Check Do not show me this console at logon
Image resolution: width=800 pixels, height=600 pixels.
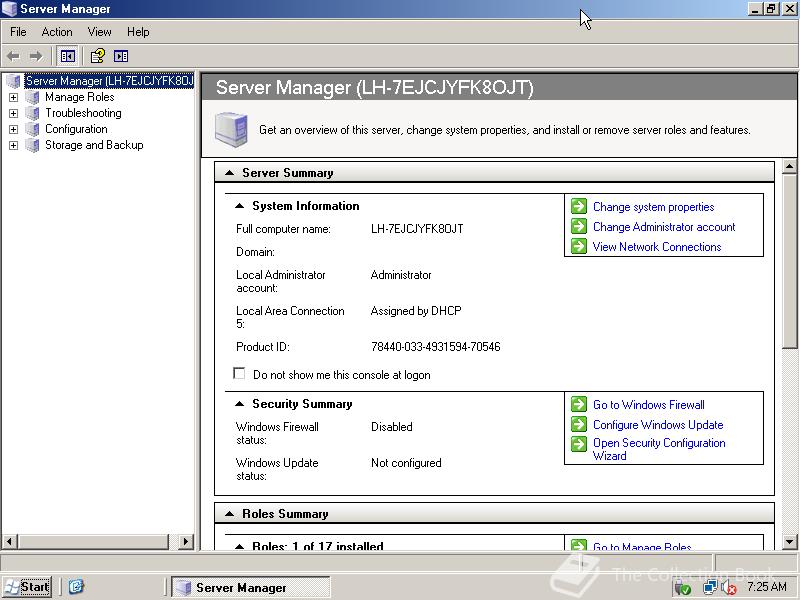[x=239, y=373]
